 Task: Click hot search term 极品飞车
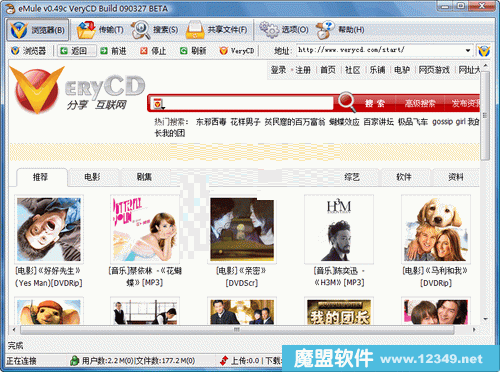(413, 122)
